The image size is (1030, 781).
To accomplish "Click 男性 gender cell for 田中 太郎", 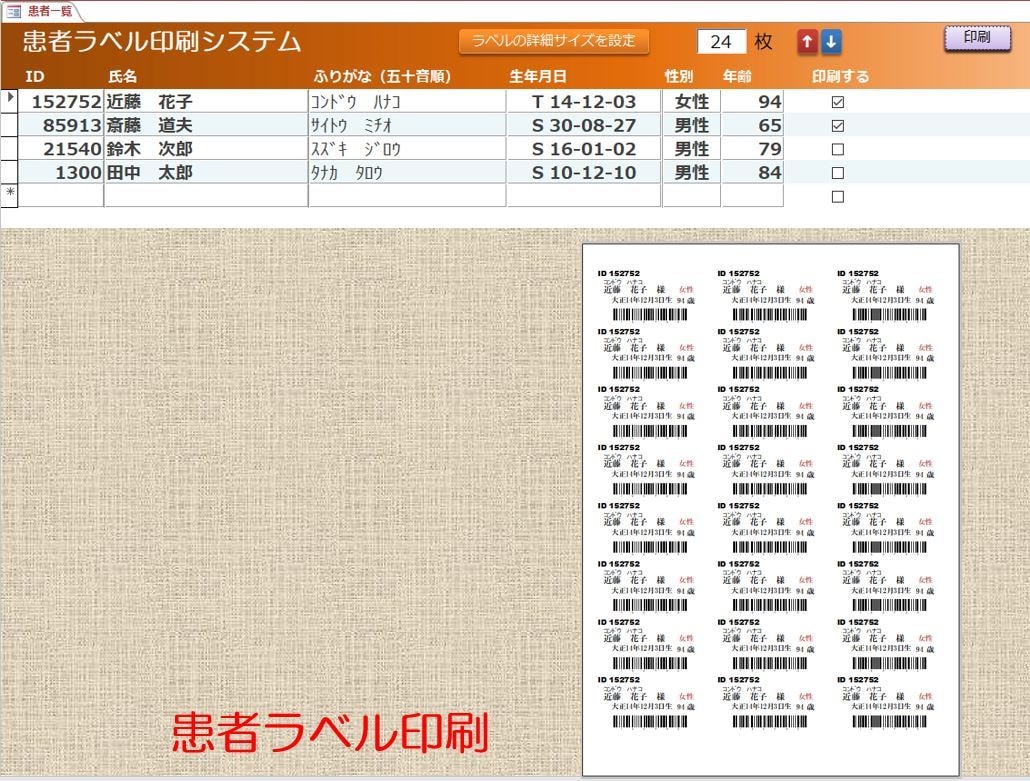I will [691, 172].
